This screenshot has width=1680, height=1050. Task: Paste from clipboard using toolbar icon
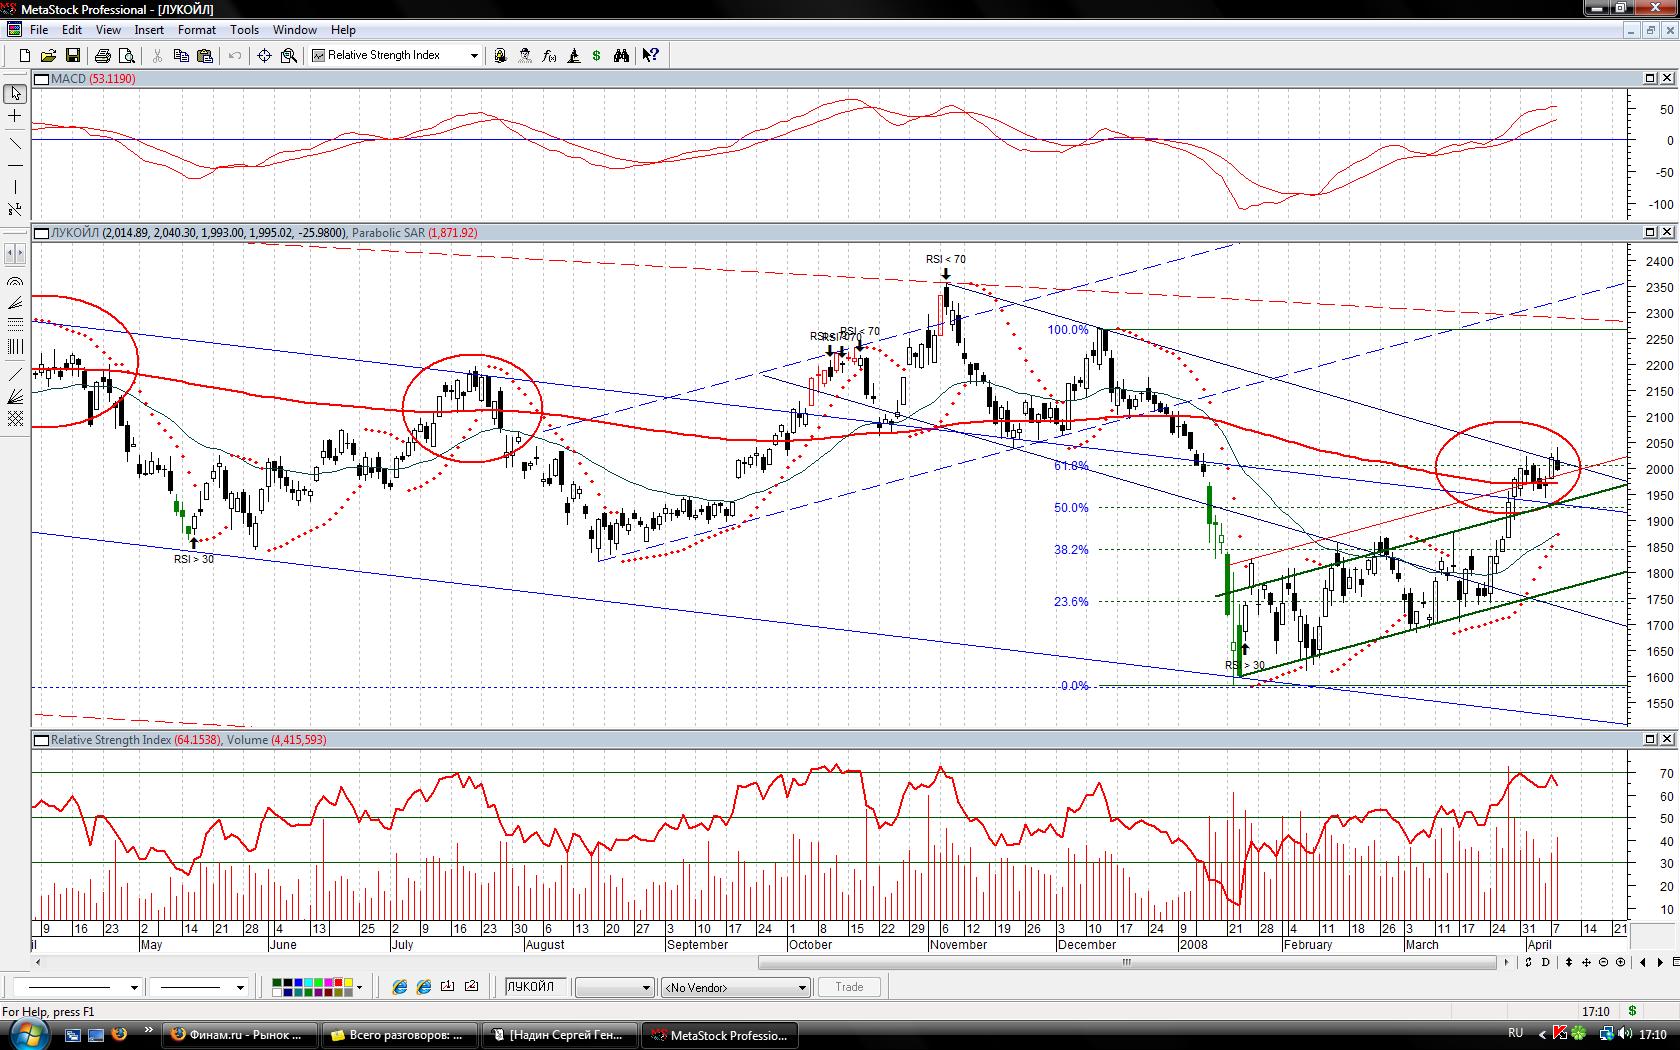point(205,56)
